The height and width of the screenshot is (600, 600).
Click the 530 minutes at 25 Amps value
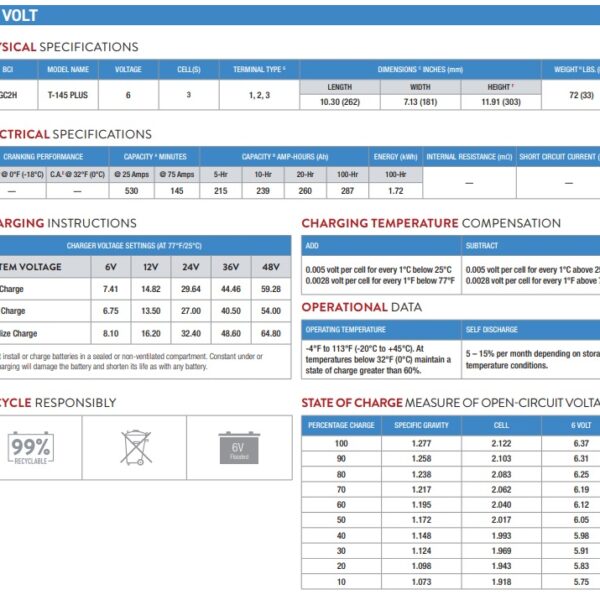(131, 191)
